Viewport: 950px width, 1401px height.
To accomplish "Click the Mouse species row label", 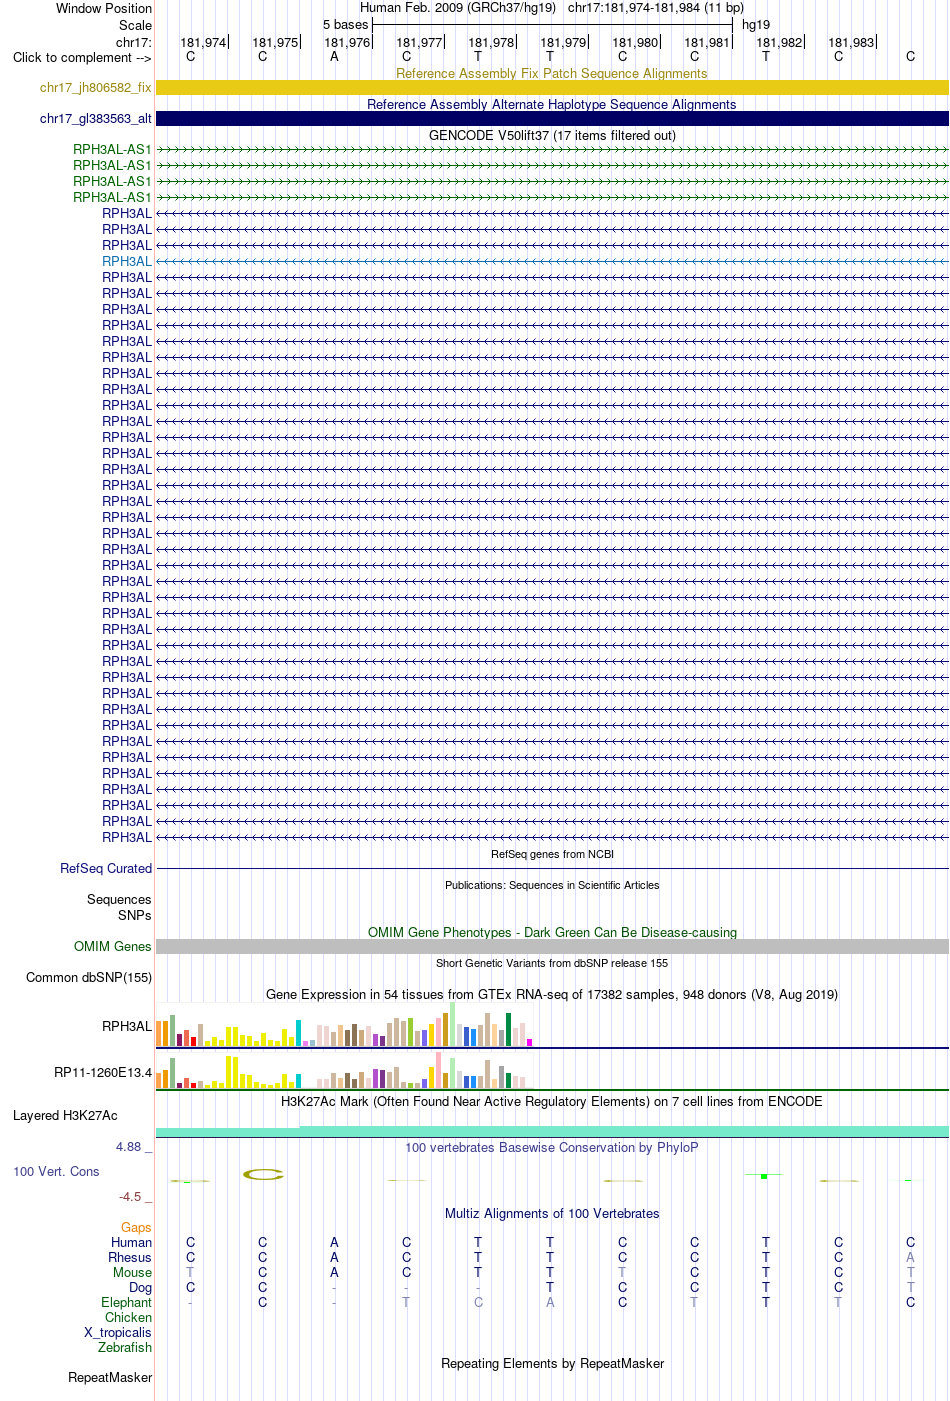I will tap(132, 1273).
